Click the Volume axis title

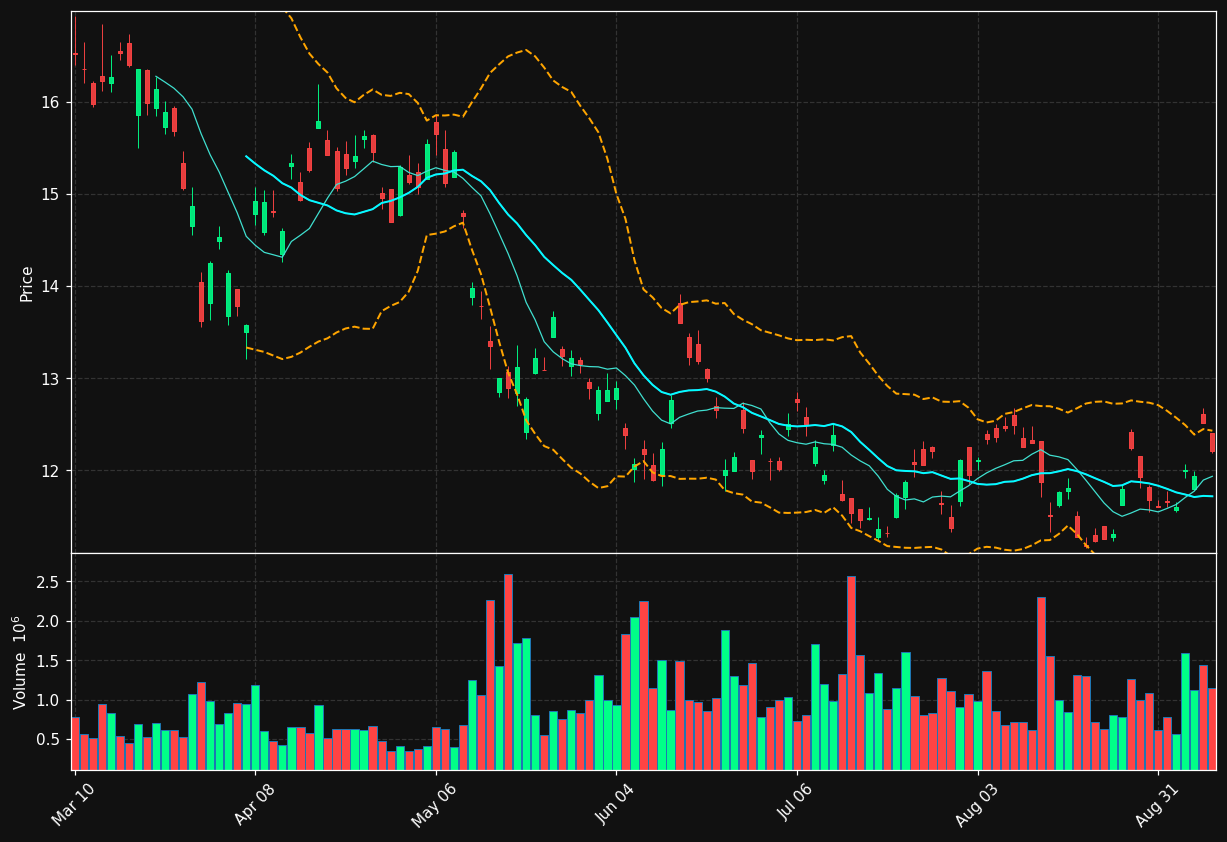coord(20,662)
